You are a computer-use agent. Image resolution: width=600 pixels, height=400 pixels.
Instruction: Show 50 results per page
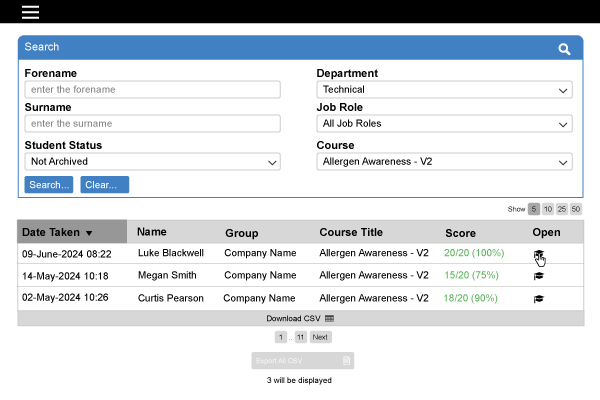(x=576, y=209)
